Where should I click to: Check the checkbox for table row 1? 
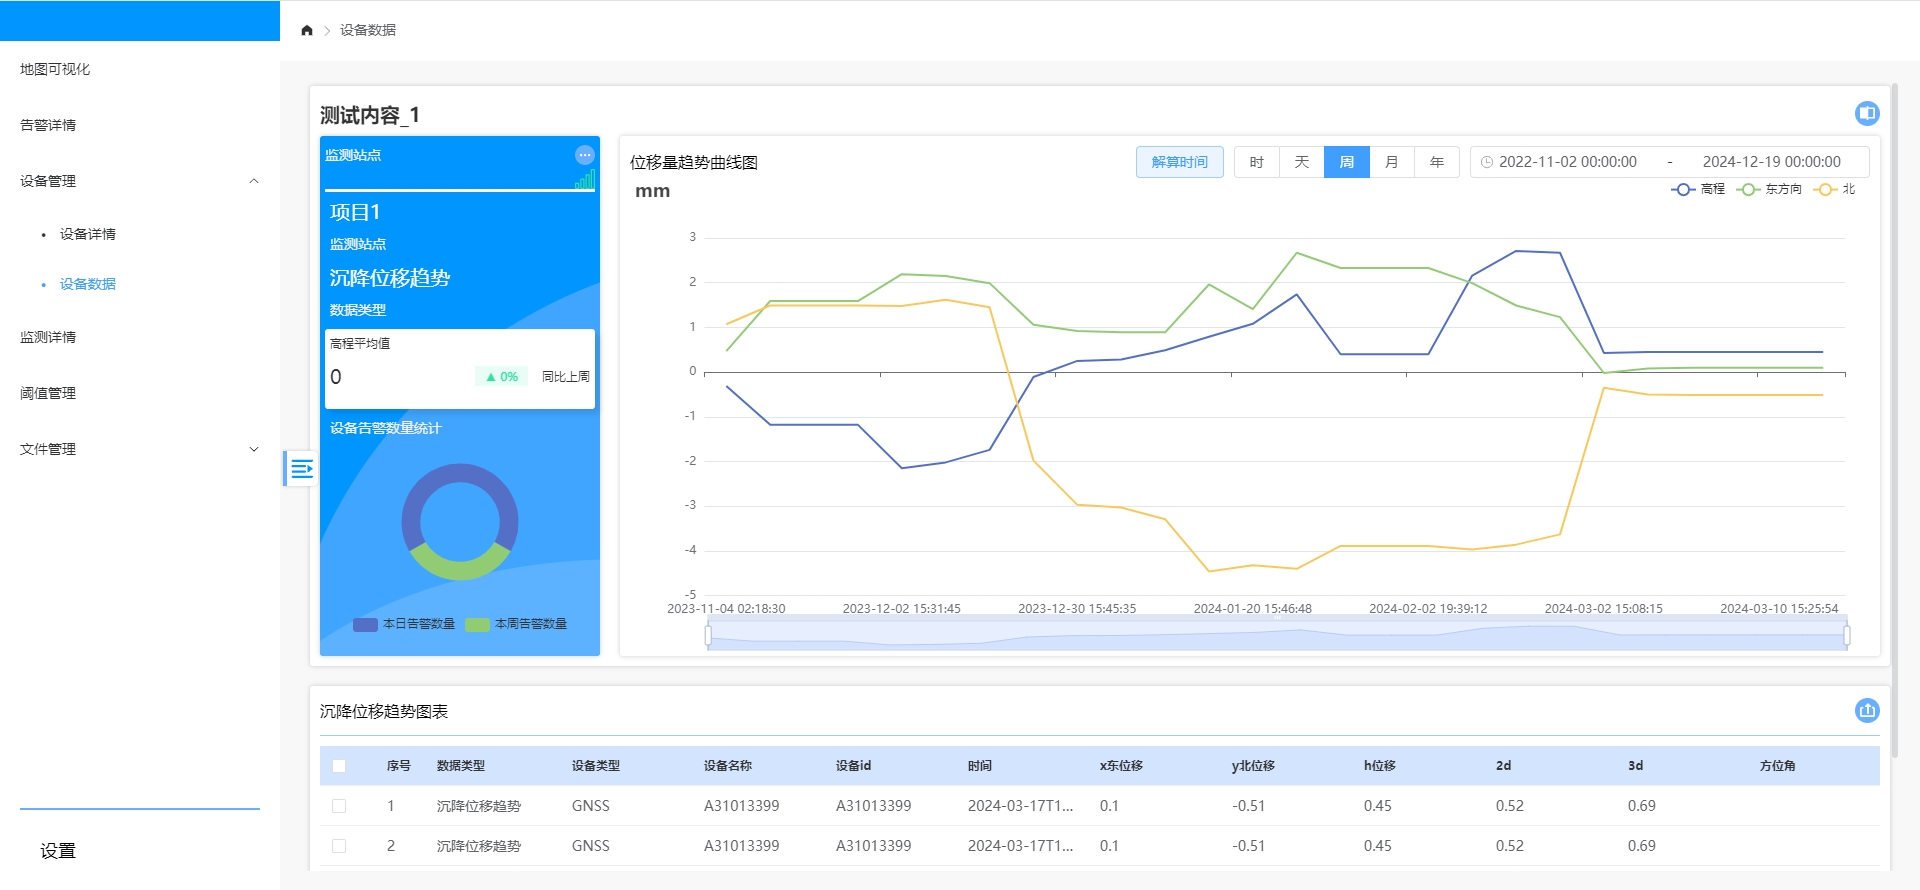tap(339, 806)
